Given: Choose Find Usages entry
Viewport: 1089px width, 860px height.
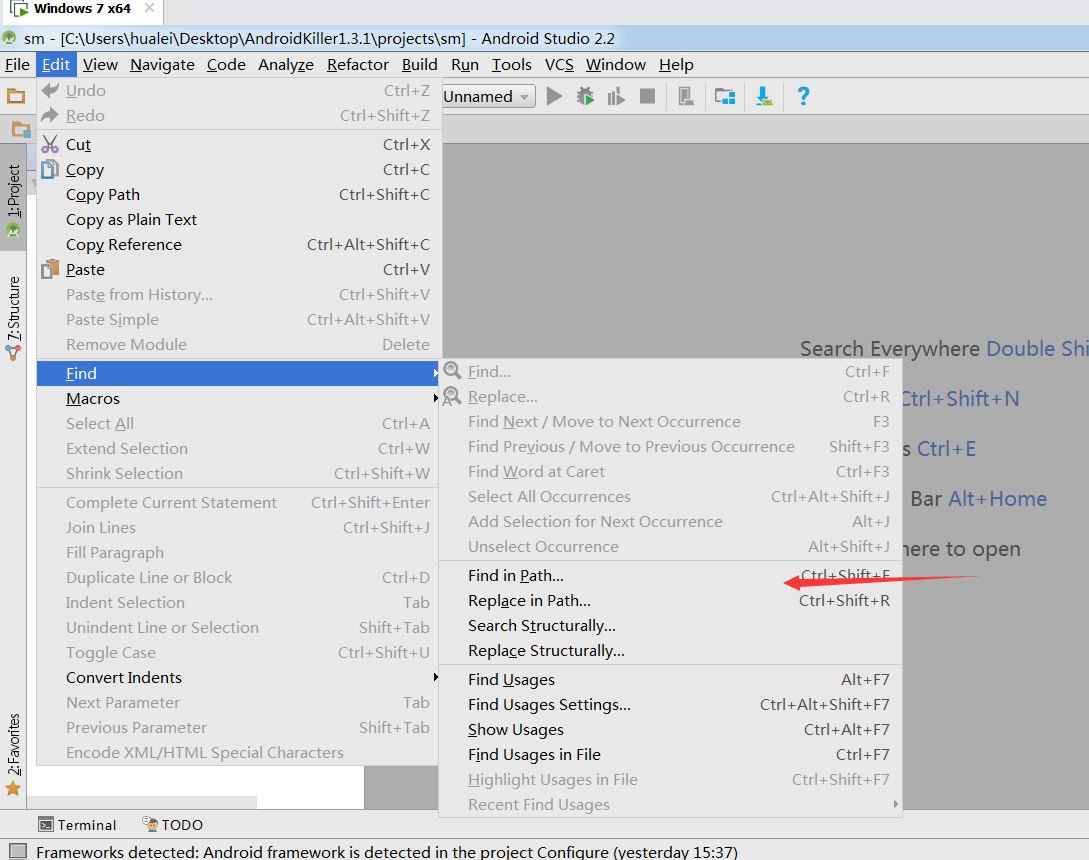Looking at the screenshot, I should tap(671, 679).
